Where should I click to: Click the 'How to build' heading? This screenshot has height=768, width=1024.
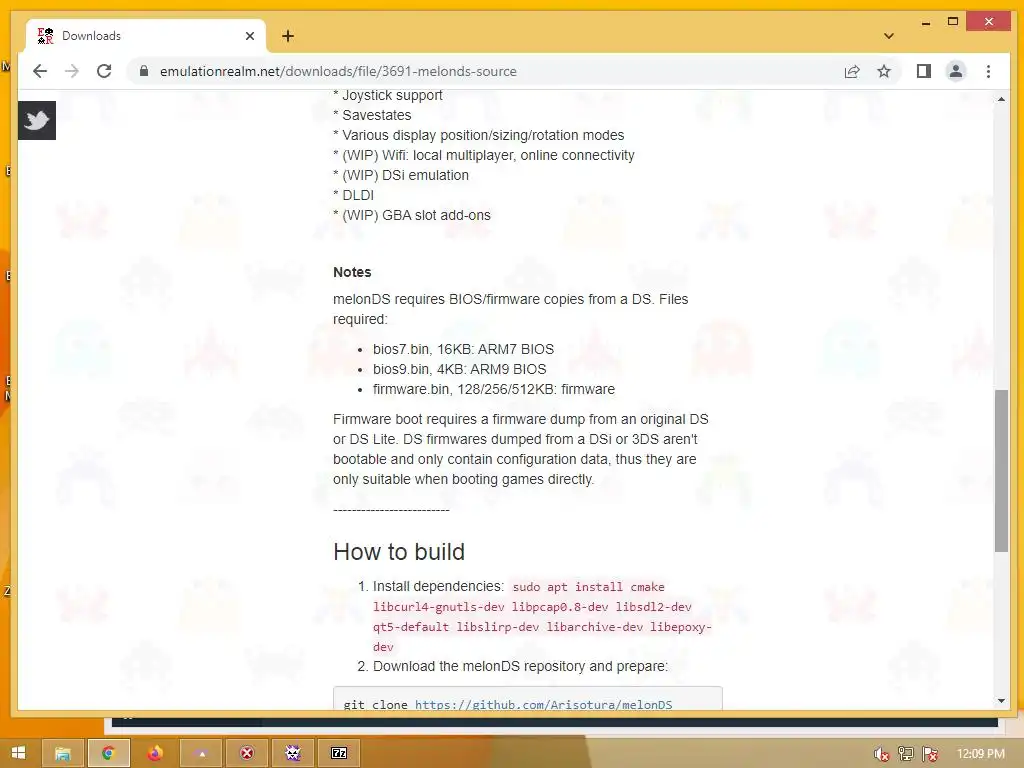click(399, 552)
